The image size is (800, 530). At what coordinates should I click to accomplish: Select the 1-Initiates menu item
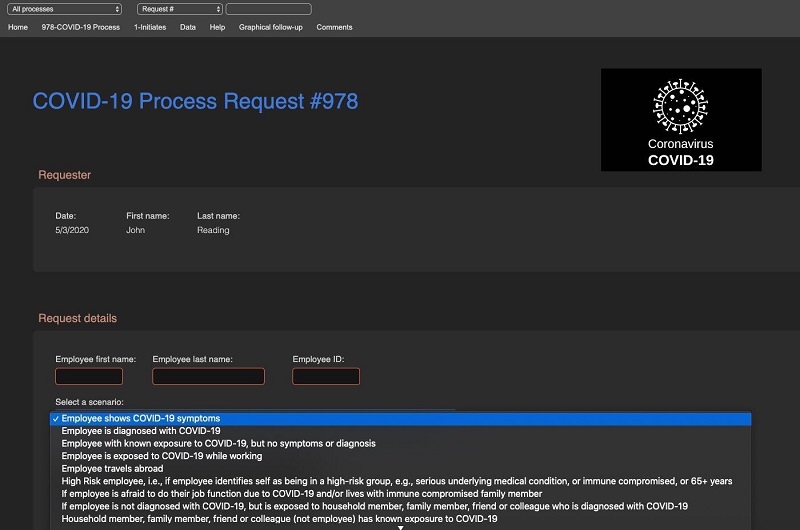pos(150,27)
